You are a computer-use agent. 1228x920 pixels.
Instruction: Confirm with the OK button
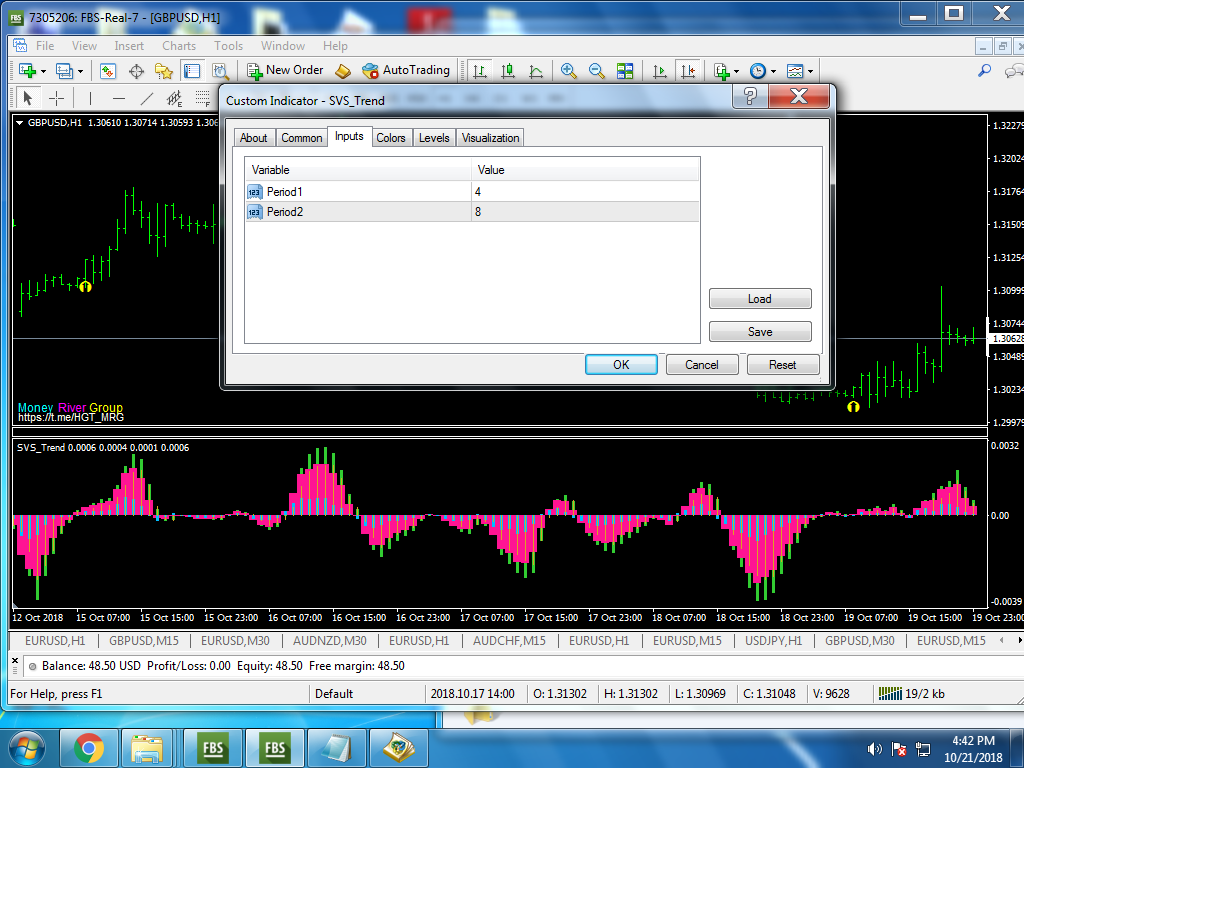621,365
